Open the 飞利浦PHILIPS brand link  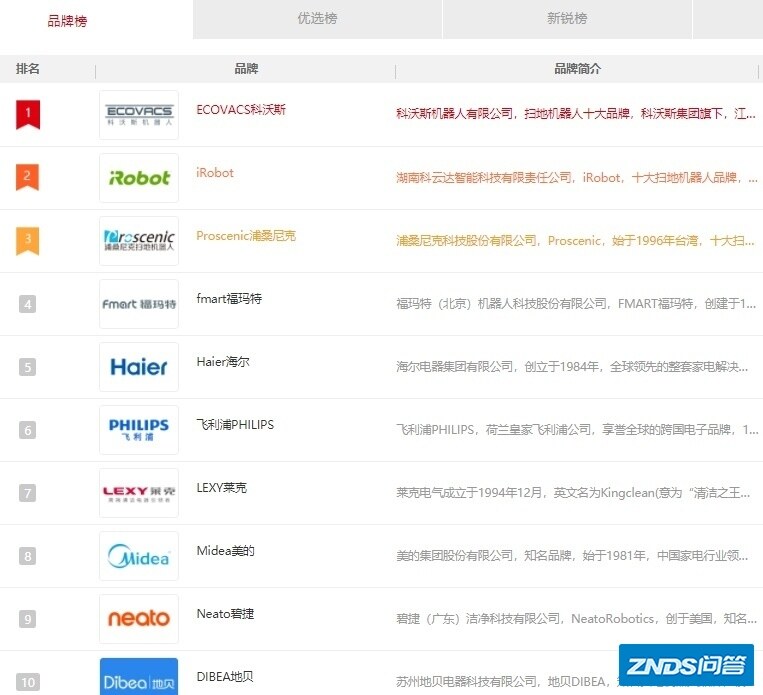tap(235, 424)
